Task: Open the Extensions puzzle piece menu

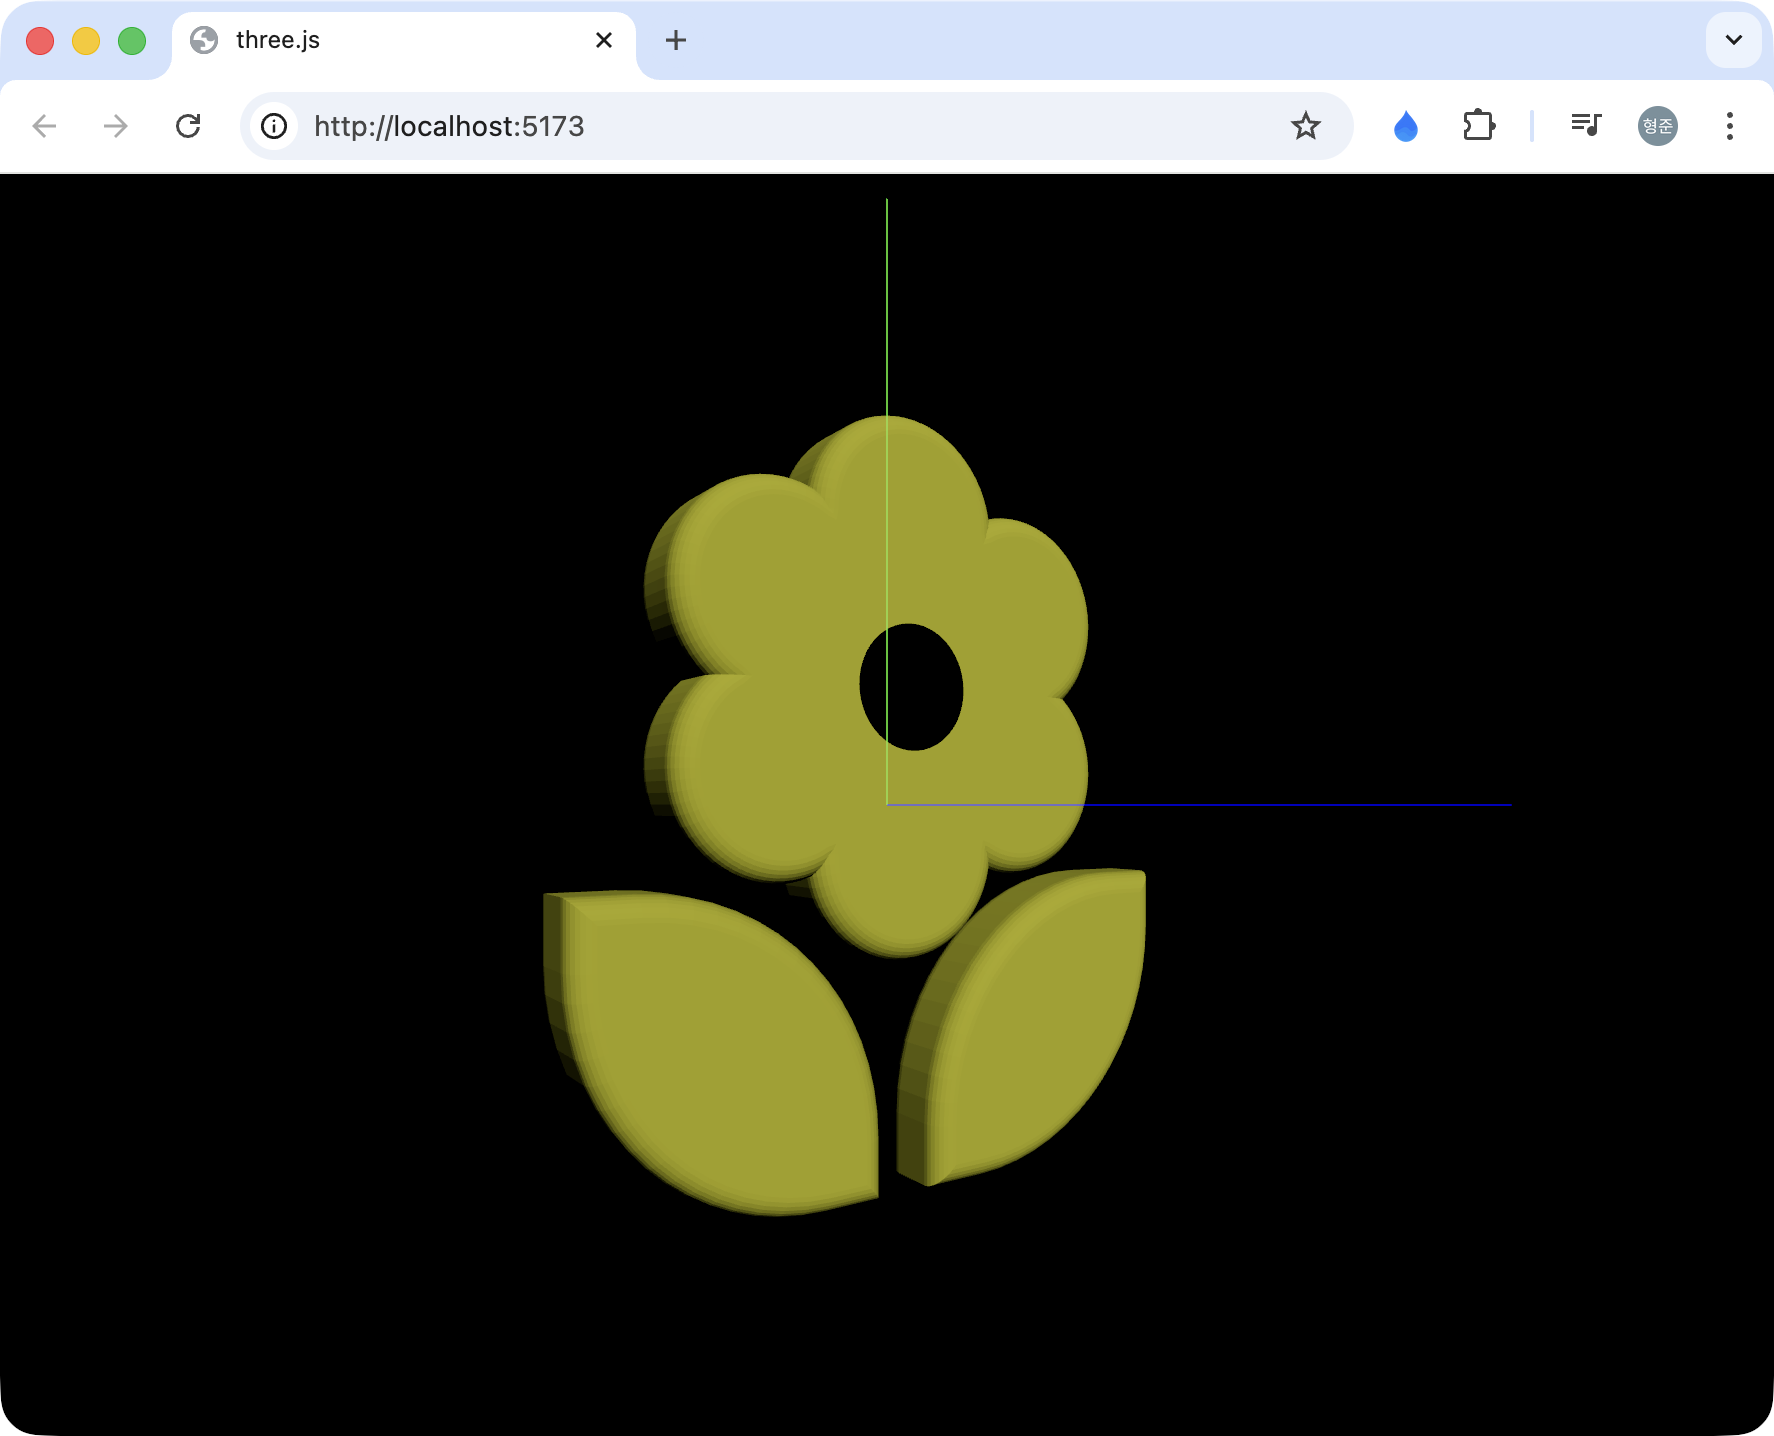Action: (x=1478, y=126)
